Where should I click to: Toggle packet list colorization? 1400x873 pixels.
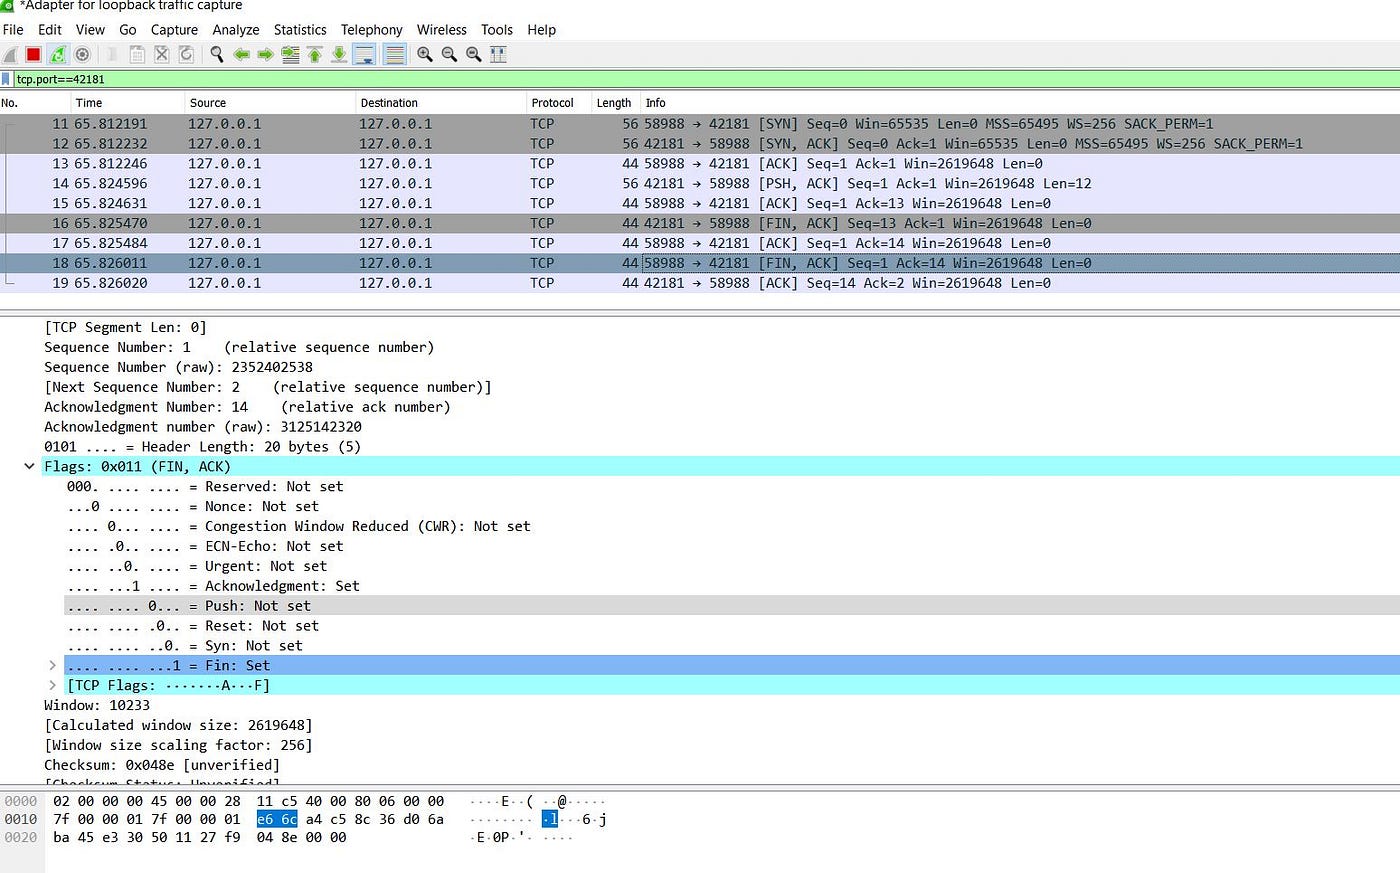point(394,54)
